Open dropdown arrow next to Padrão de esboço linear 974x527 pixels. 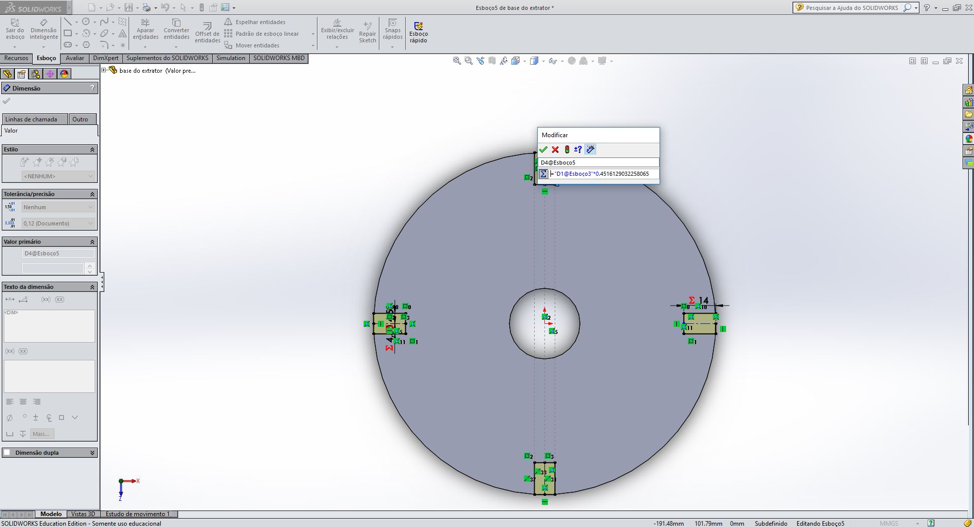312,34
